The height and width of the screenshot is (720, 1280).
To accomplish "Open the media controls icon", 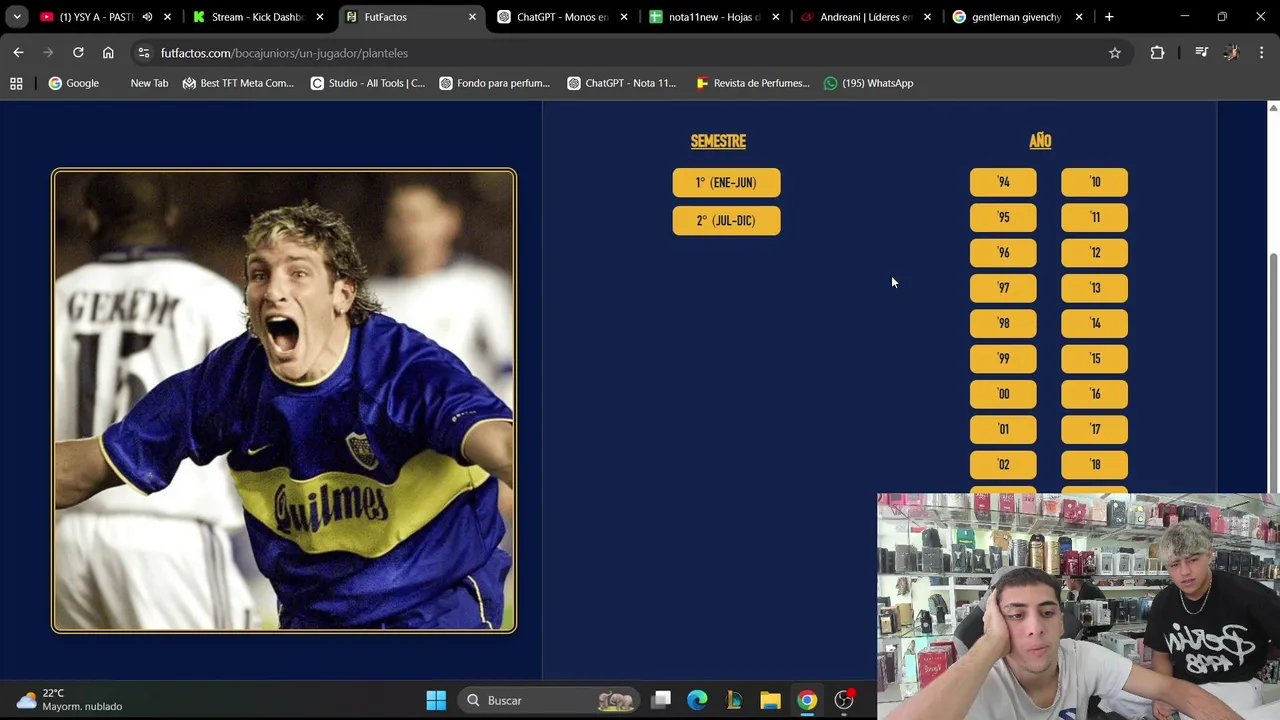I will [x=1201, y=53].
